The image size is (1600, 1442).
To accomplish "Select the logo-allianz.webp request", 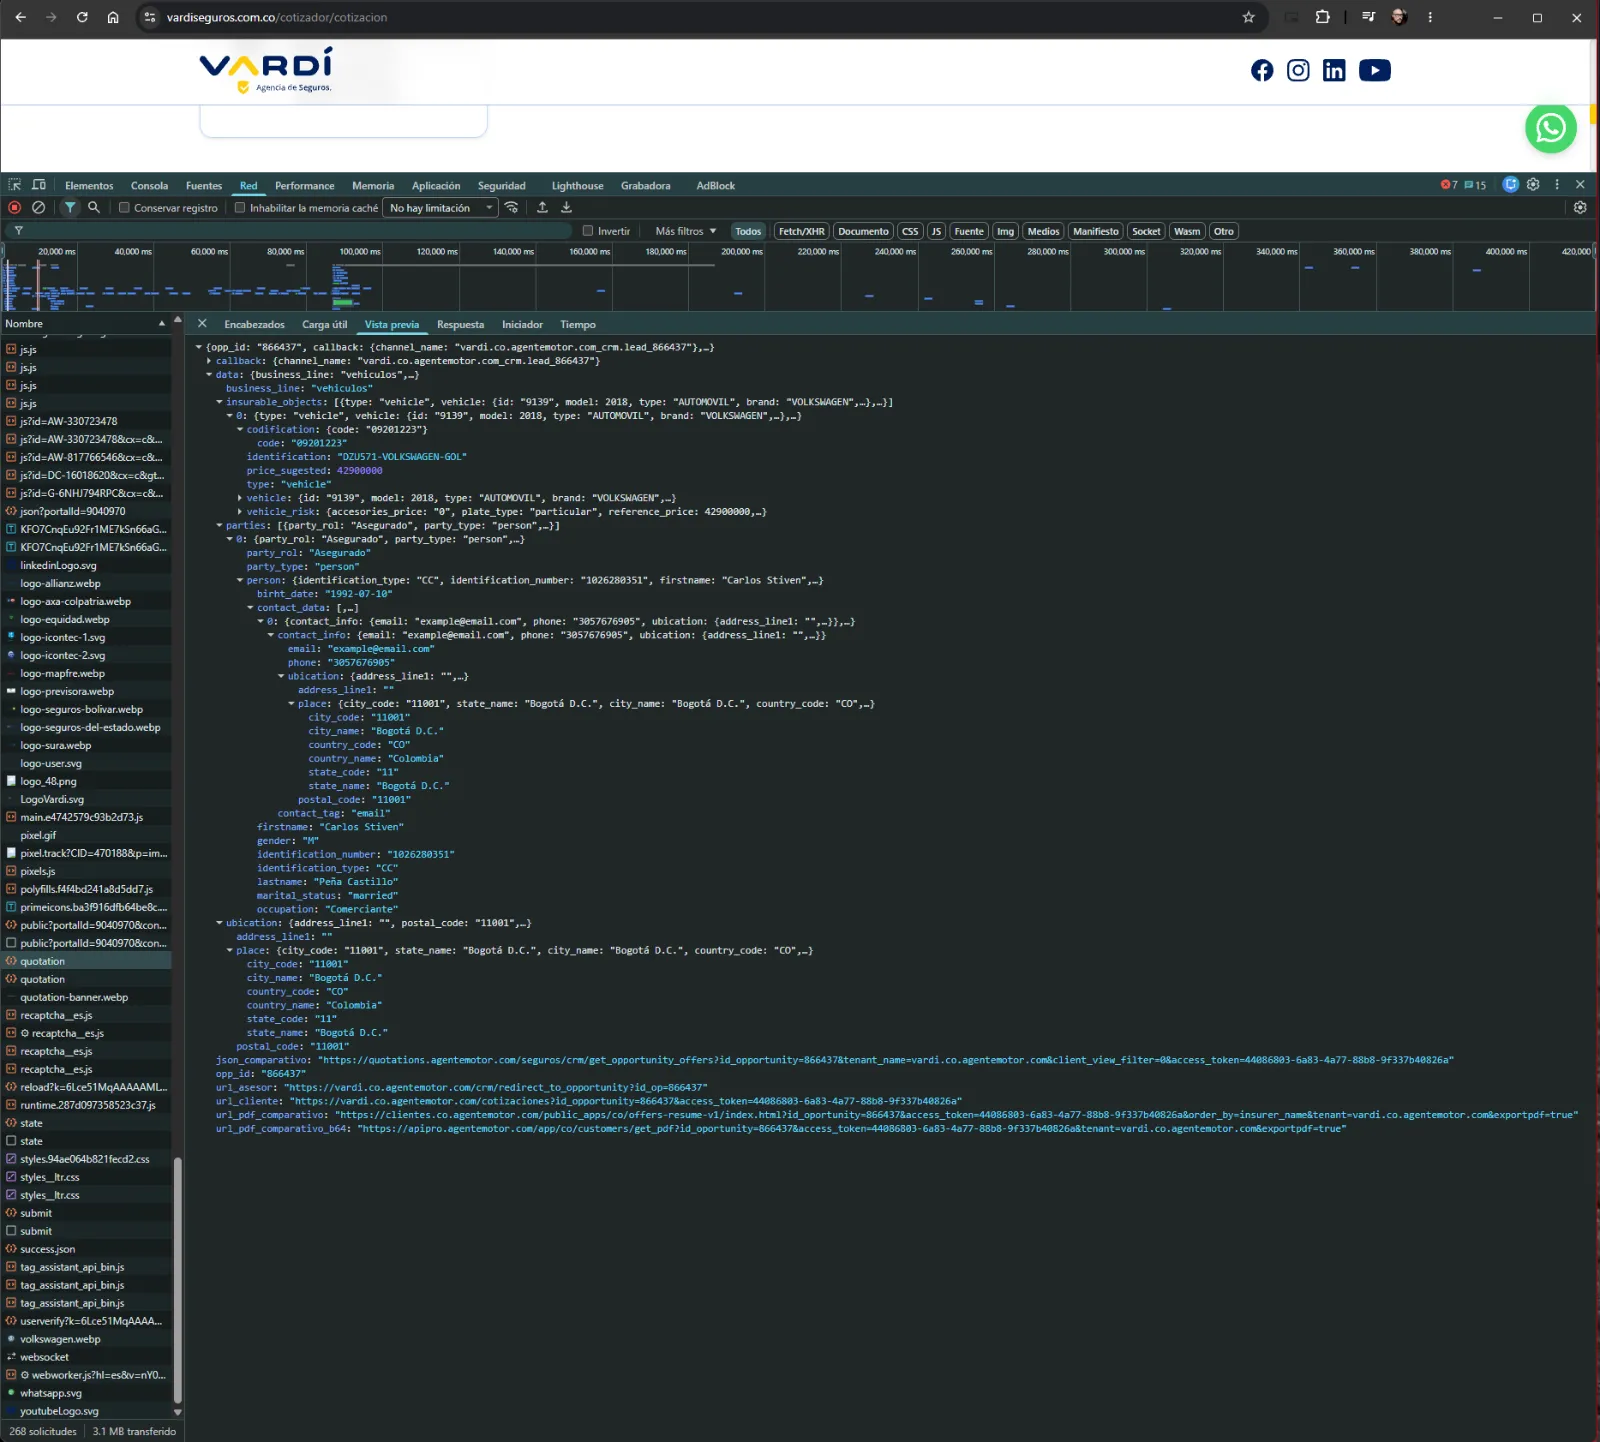I will pyautogui.click(x=87, y=584).
